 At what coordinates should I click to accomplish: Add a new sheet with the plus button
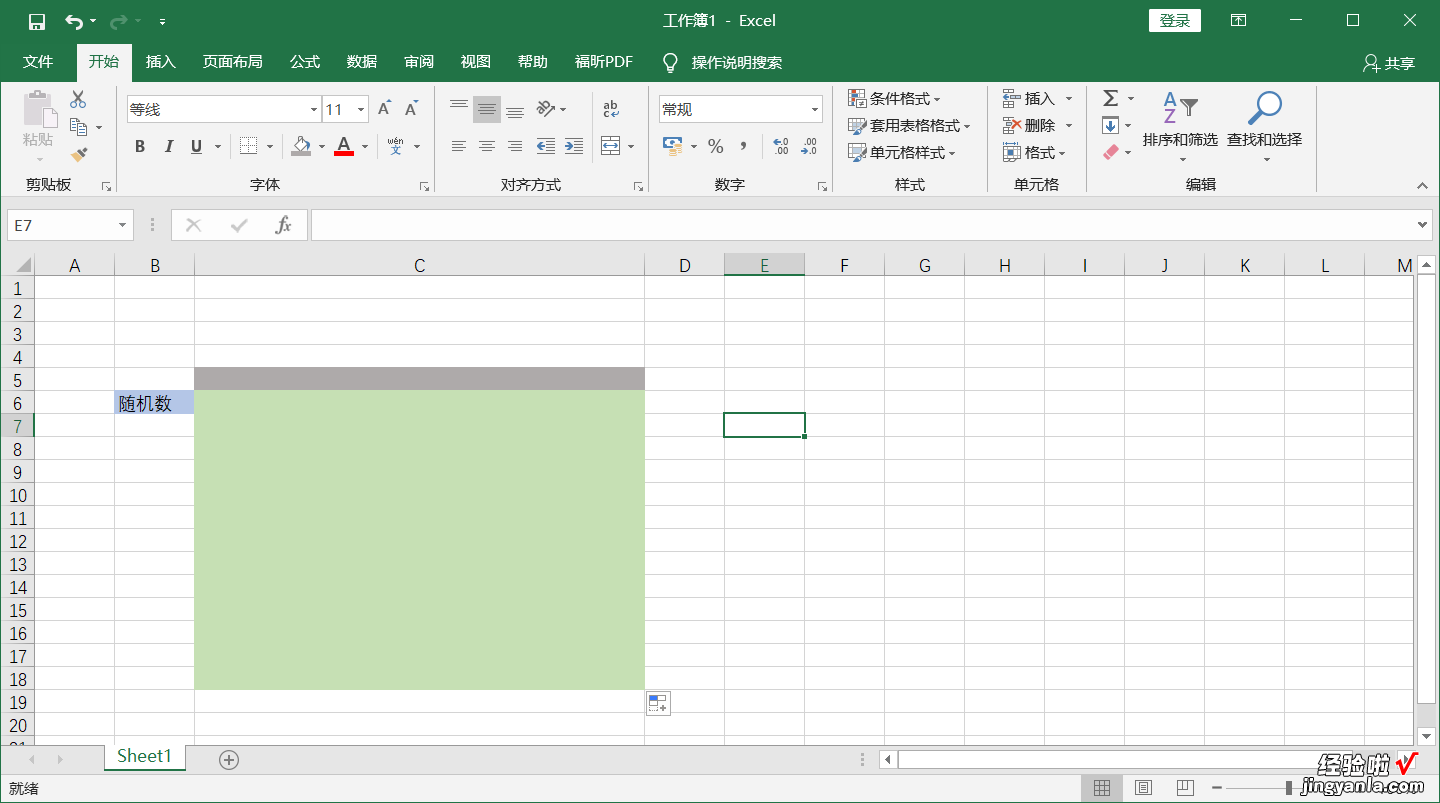[229, 760]
